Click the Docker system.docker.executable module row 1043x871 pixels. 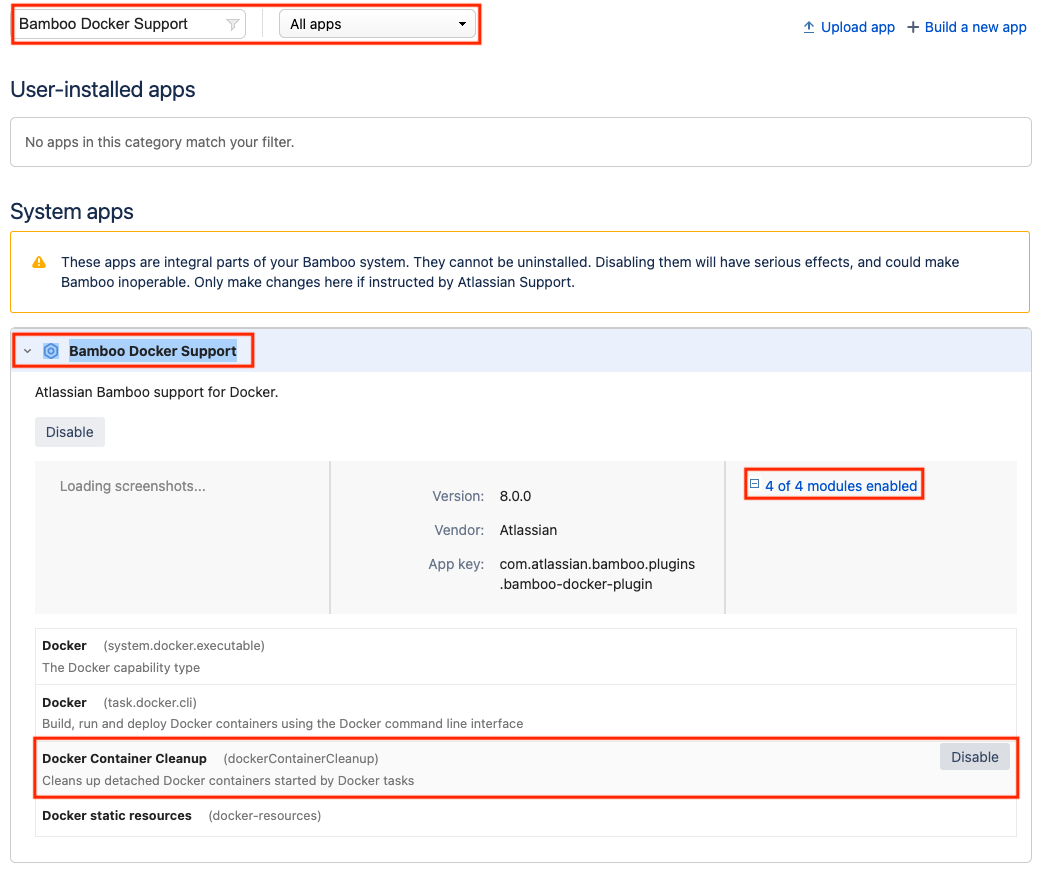[x=525, y=656]
